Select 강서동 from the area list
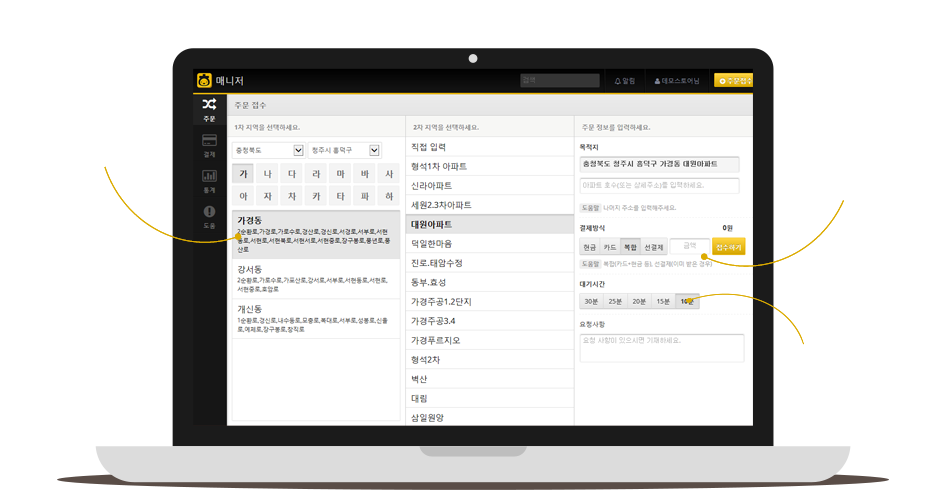Image resolution: width=950 pixels, height=500 pixels. coord(250,270)
